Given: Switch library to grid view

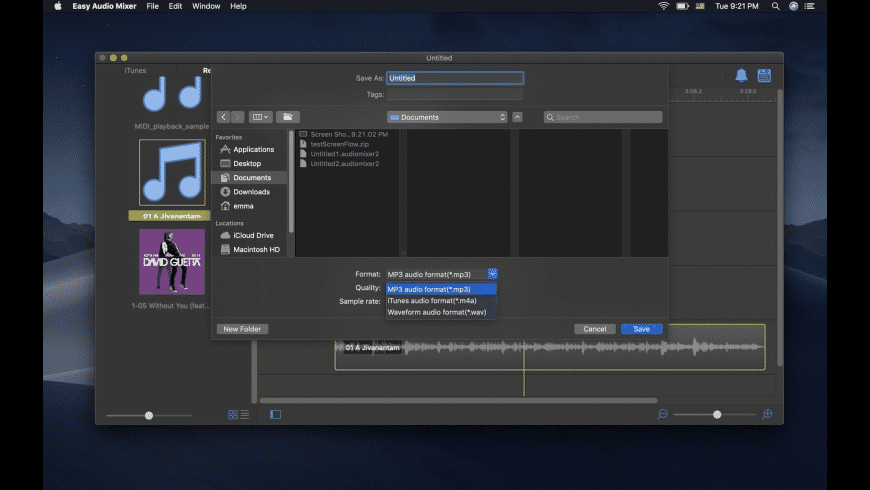Looking at the screenshot, I should (x=233, y=414).
